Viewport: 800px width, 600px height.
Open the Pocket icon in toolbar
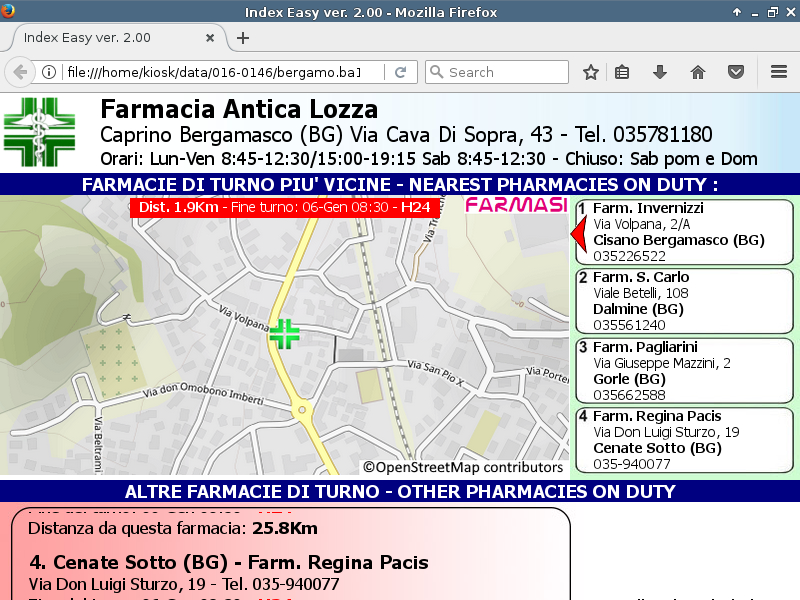tap(736, 72)
